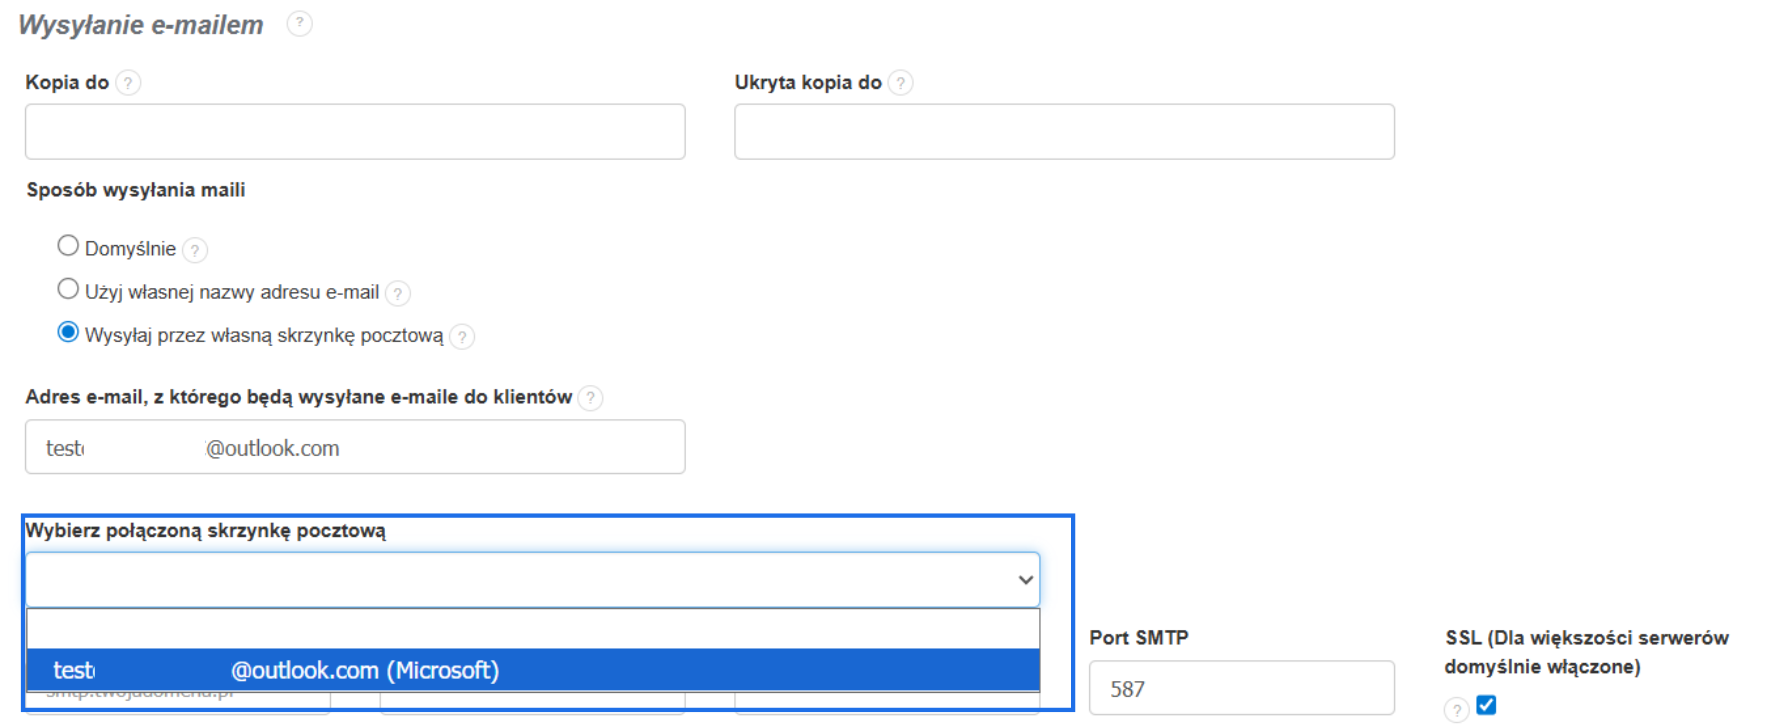Open help icon left of SSL checkbox
1778x726 pixels.
[x=1456, y=710]
